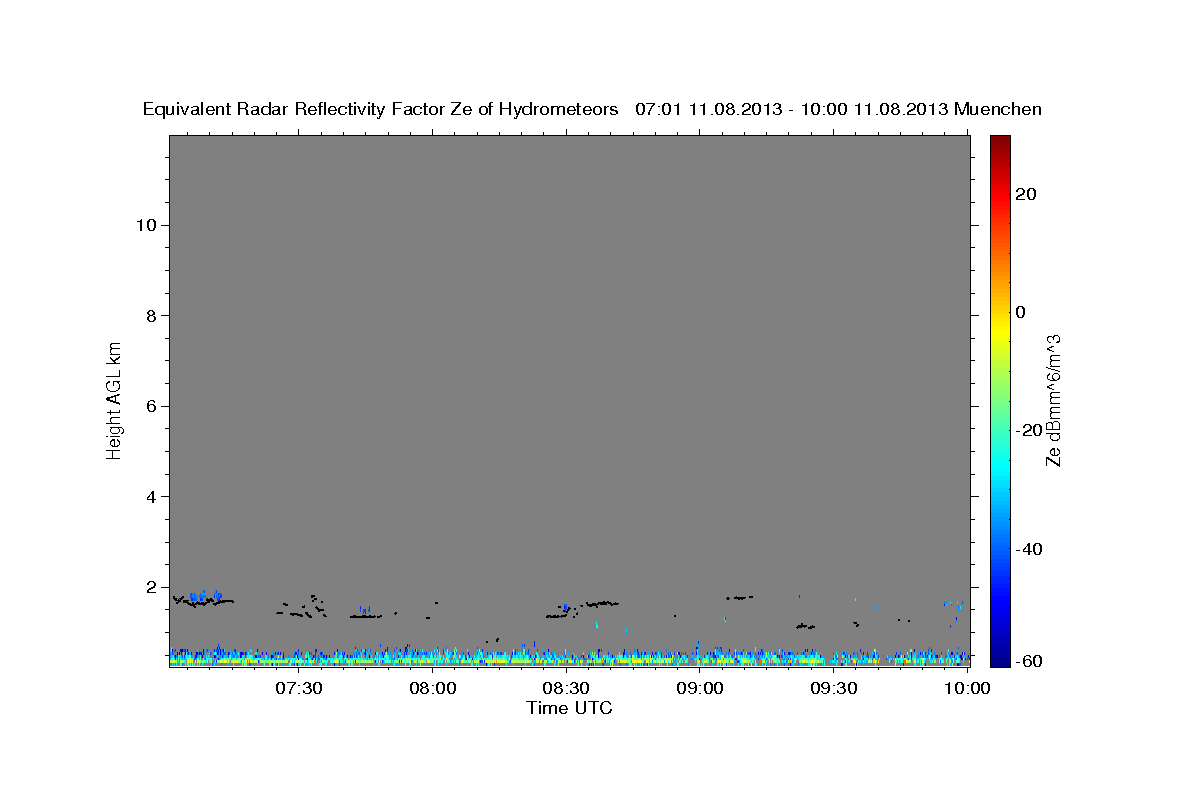Click the height tick label '4'
The height and width of the screenshot is (800, 1200).
pos(151,497)
